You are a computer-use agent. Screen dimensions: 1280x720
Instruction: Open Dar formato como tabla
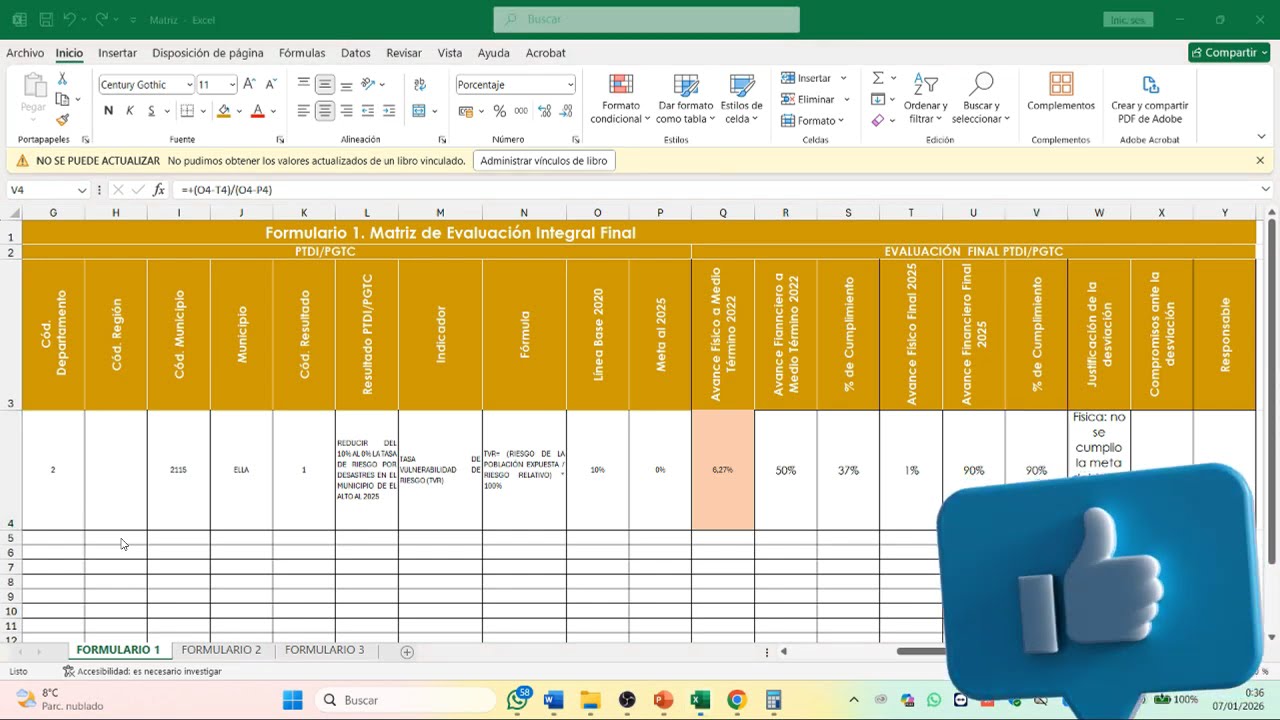[686, 99]
